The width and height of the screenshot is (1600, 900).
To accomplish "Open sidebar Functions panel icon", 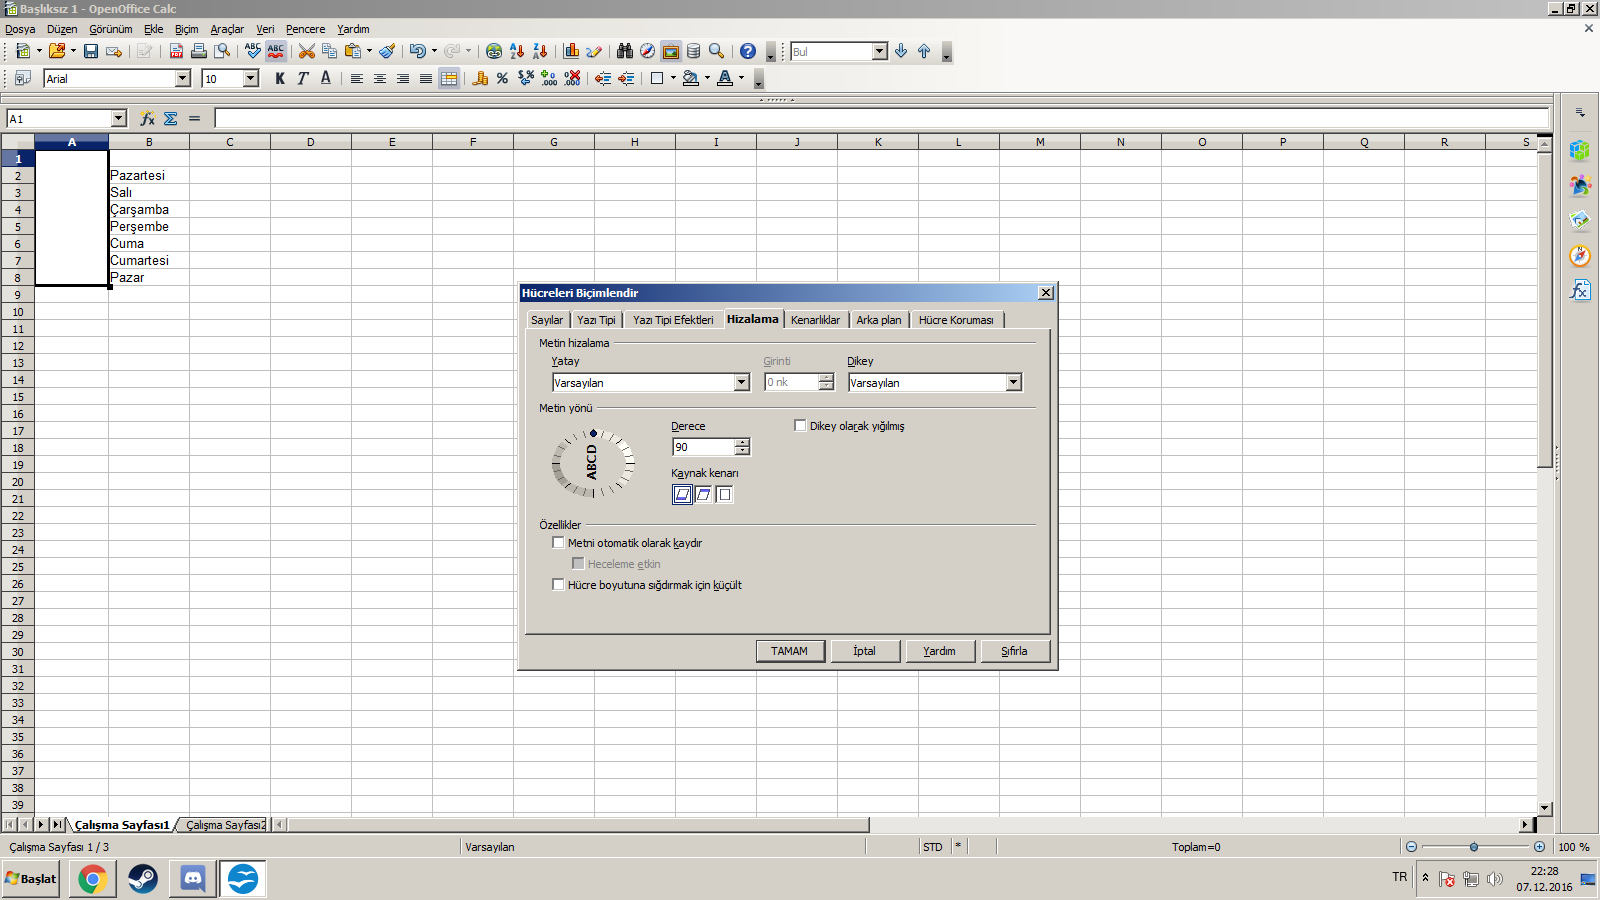I will (x=1580, y=290).
